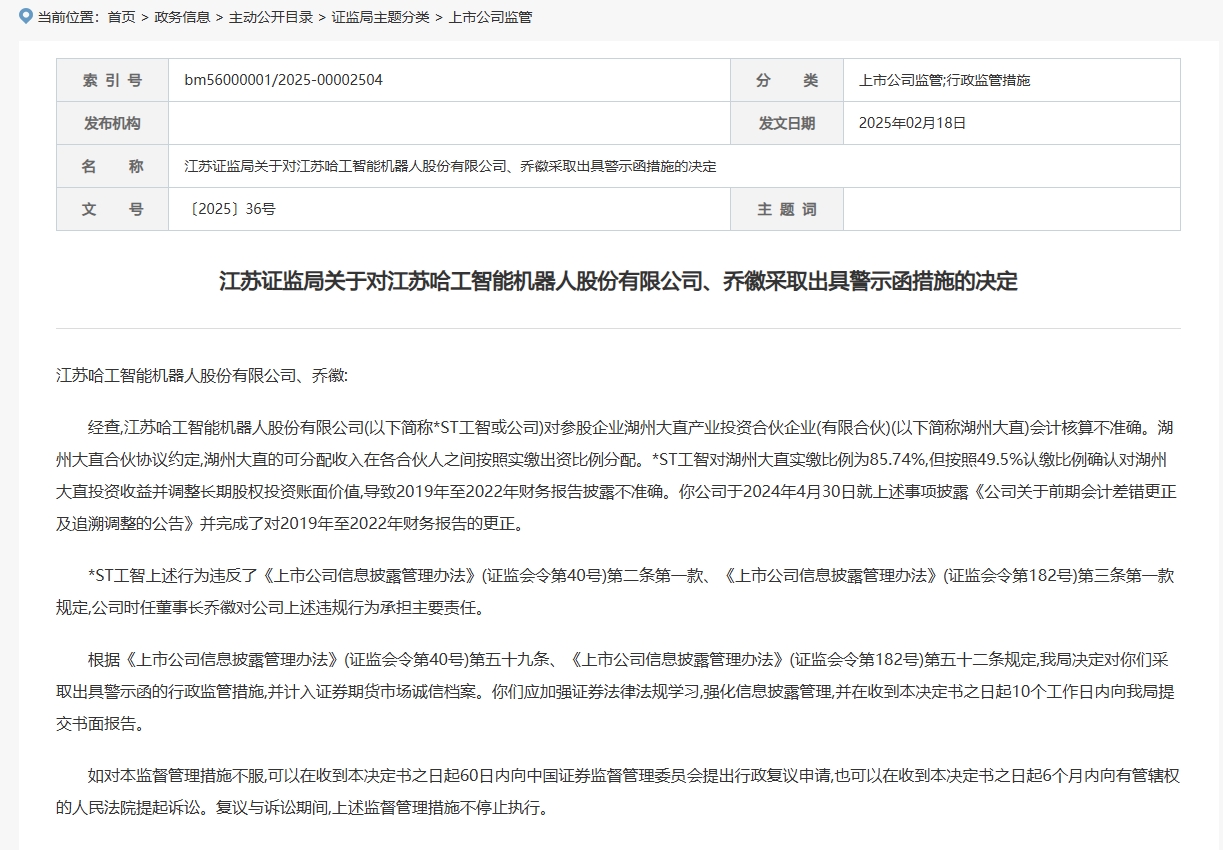Screen dimensions: 1223x850
Task: Click paragraph starting 如对本监督管理措施不服
Action: pyautogui.click(x=617, y=791)
